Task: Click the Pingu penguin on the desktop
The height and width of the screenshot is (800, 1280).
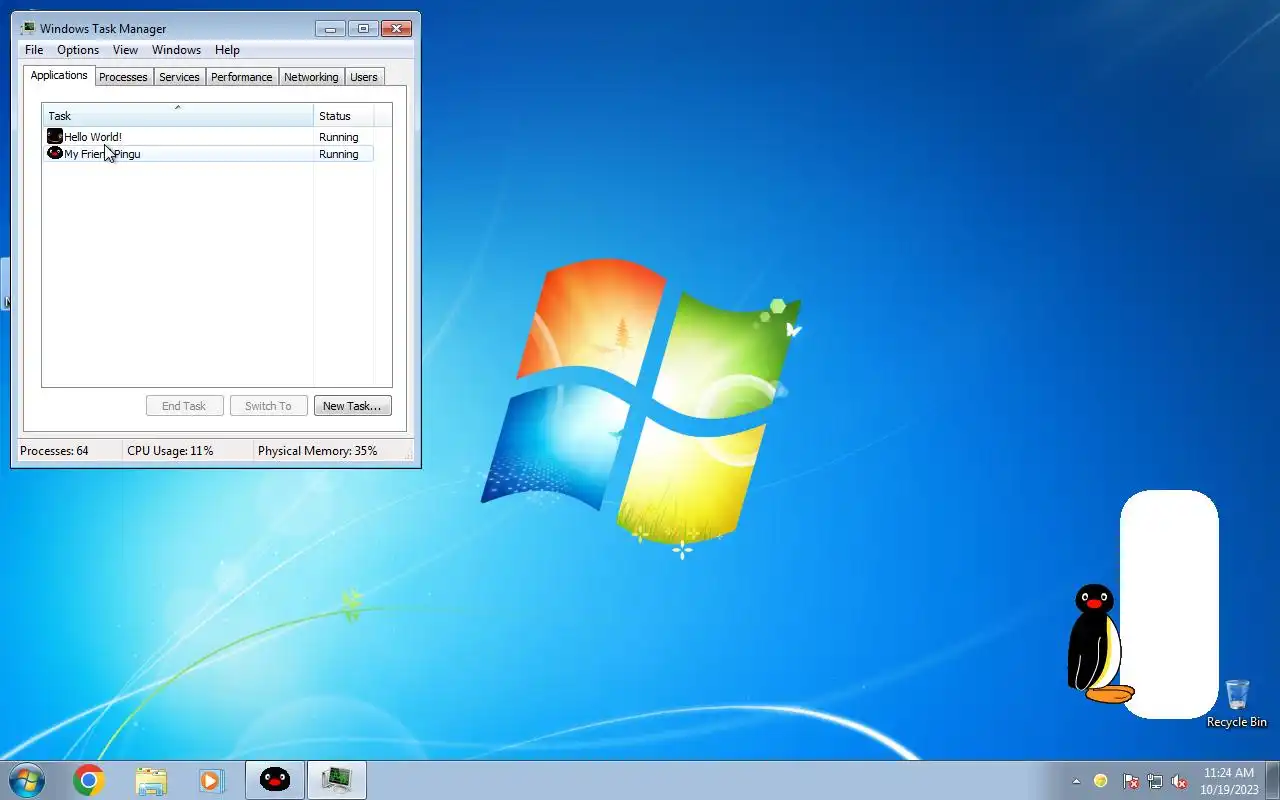Action: 1096,644
